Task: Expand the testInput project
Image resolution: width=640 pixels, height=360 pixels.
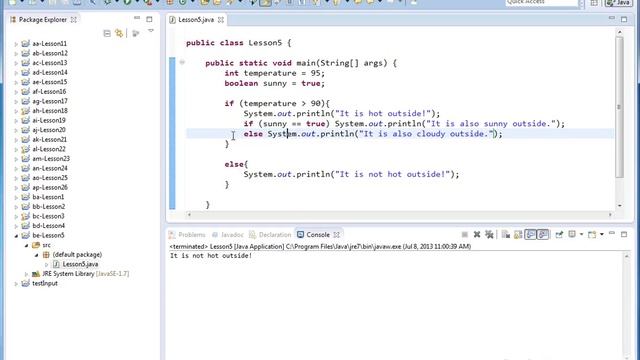Action: point(16,284)
